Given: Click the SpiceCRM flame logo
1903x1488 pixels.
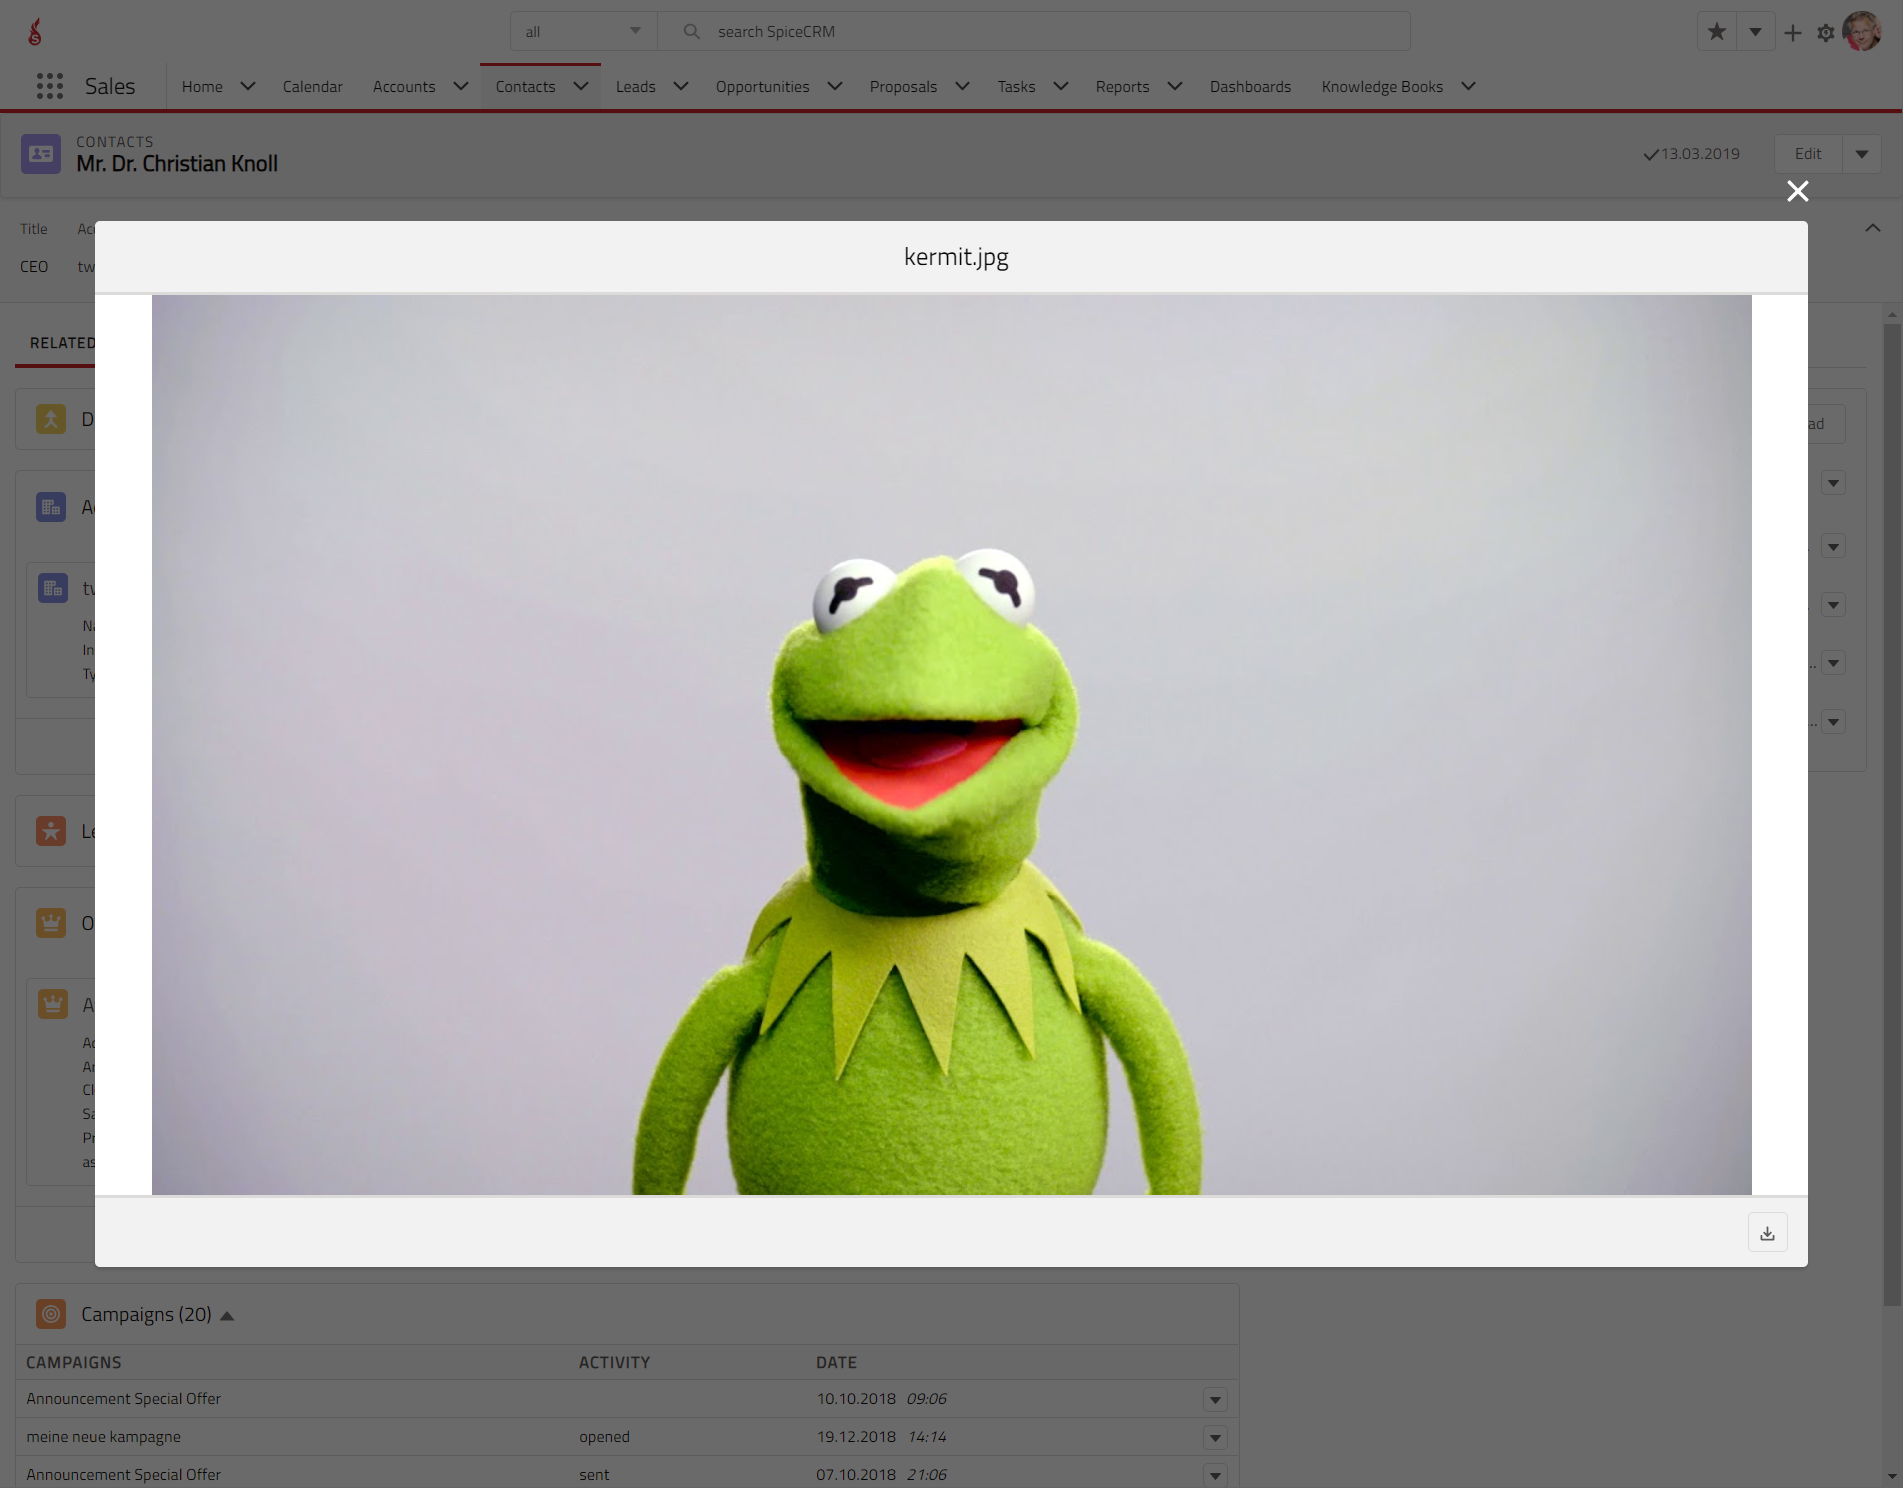Looking at the screenshot, I should (35, 32).
